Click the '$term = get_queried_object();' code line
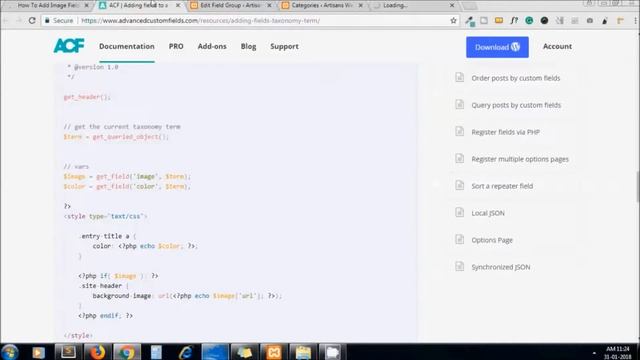Viewport: 640px width, 360px height. pos(116,136)
